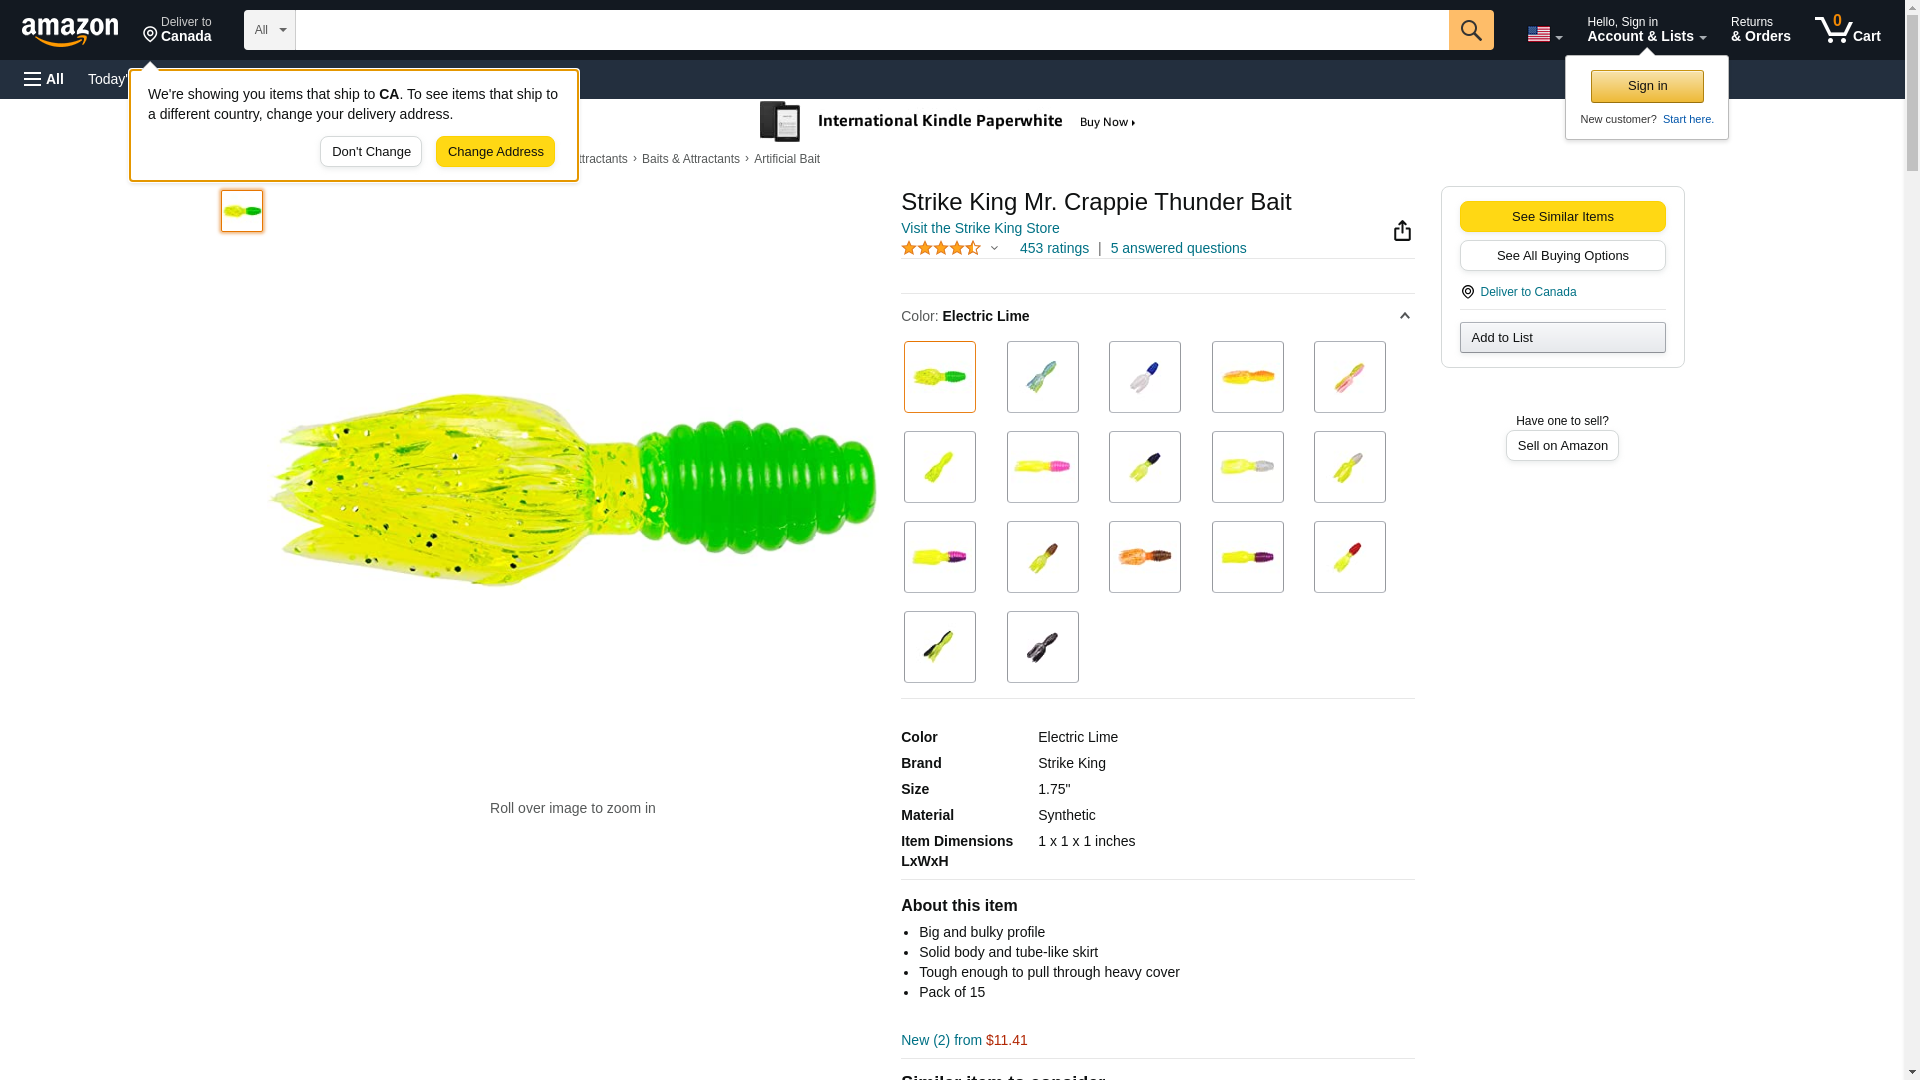
Task: Click the Artificial Bait breadcrumb
Action: pyautogui.click(x=786, y=159)
